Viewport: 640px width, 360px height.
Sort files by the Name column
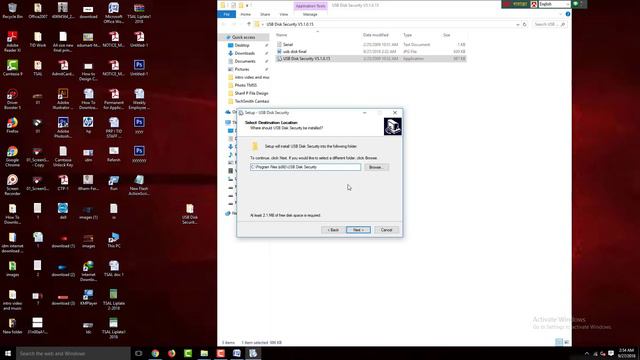[x=281, y=35]
